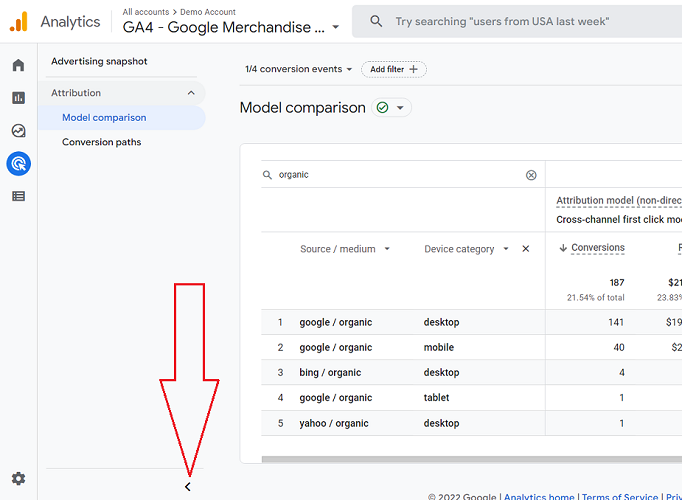Image resolution: width=682 pixels, height=500 pixels.
Task: Select Model comparison in the sidebar
Action: (x=121, y=117)
